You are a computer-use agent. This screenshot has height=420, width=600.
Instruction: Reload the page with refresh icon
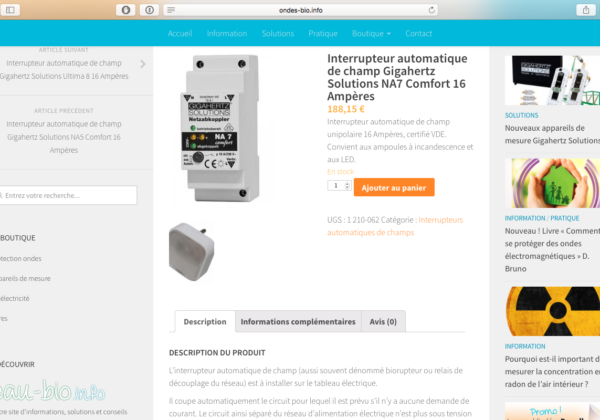(x=431, y=10)
